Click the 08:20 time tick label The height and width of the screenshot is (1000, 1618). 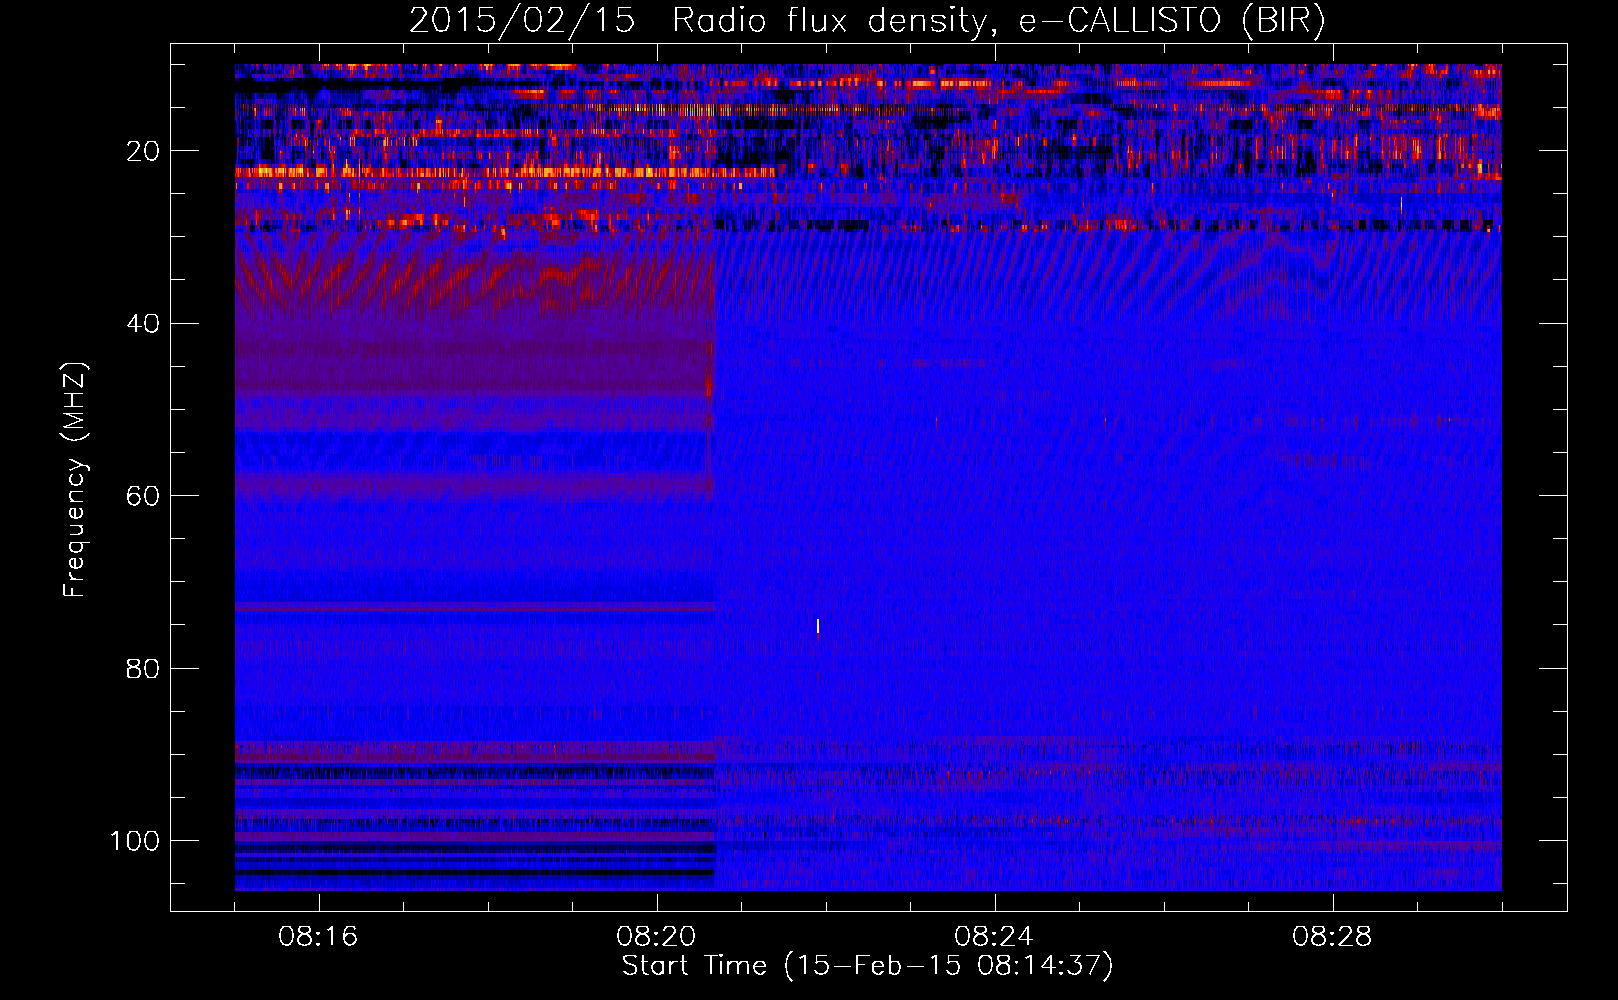tap(656, 937)
